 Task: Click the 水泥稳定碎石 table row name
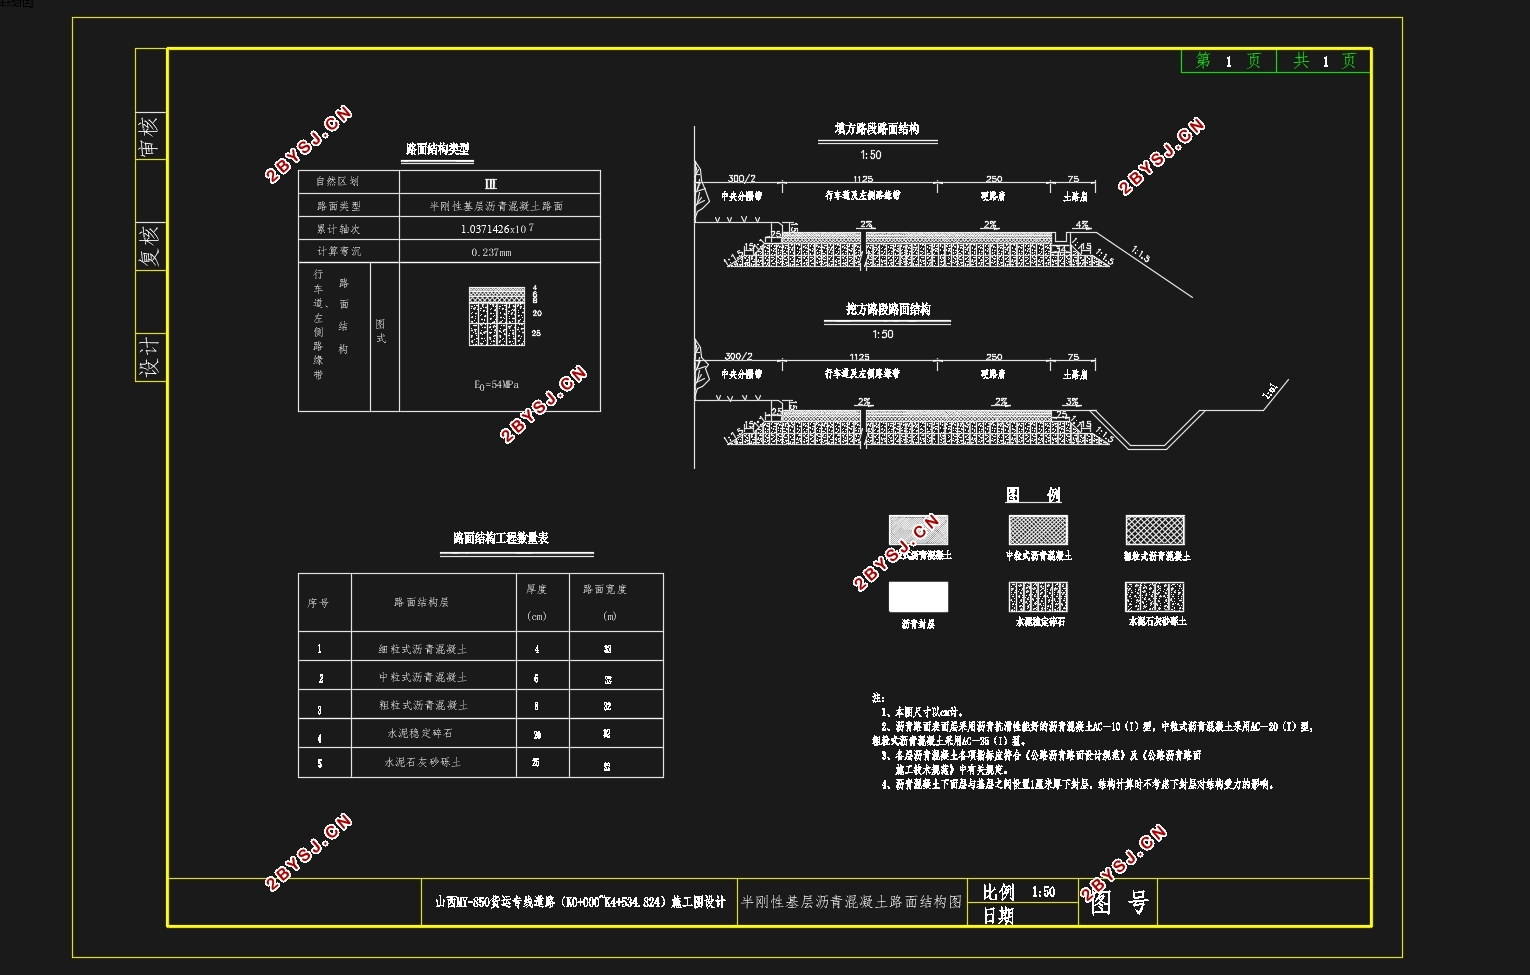point(420,733)
